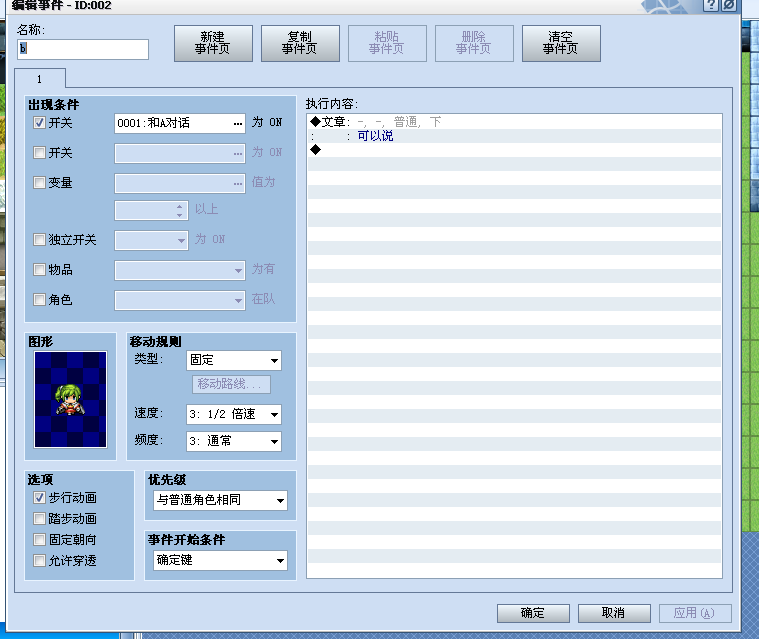
Task: Toggle the 步行动画 option
Action: [x=39, y=498]
